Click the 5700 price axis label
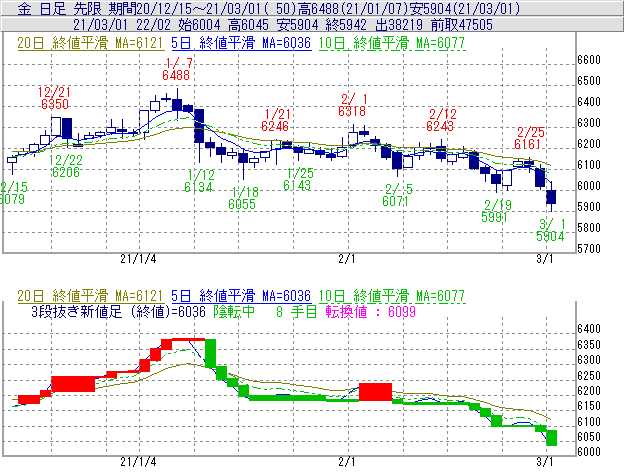The width and height of the screenshot is (624, 473). coord(589,249)
